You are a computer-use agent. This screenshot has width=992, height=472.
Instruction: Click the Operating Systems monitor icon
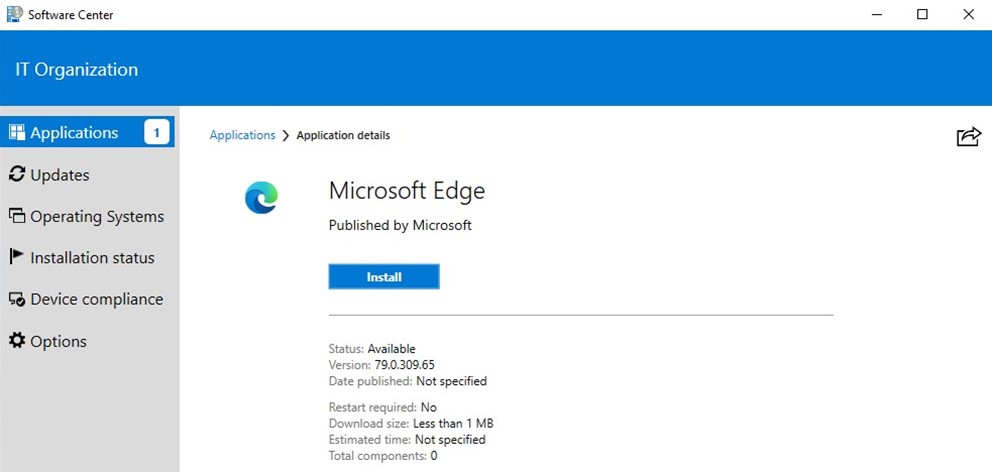click(17, 216)
